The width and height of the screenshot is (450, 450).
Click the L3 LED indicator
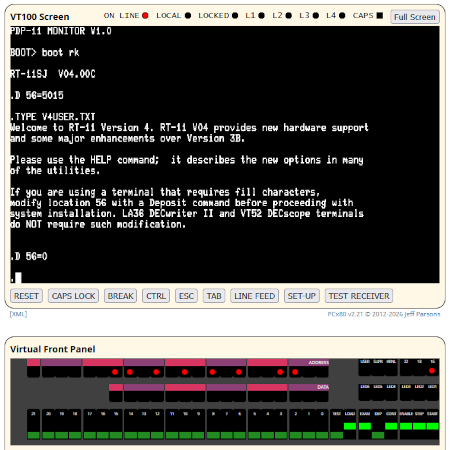[x=316, y=15]
